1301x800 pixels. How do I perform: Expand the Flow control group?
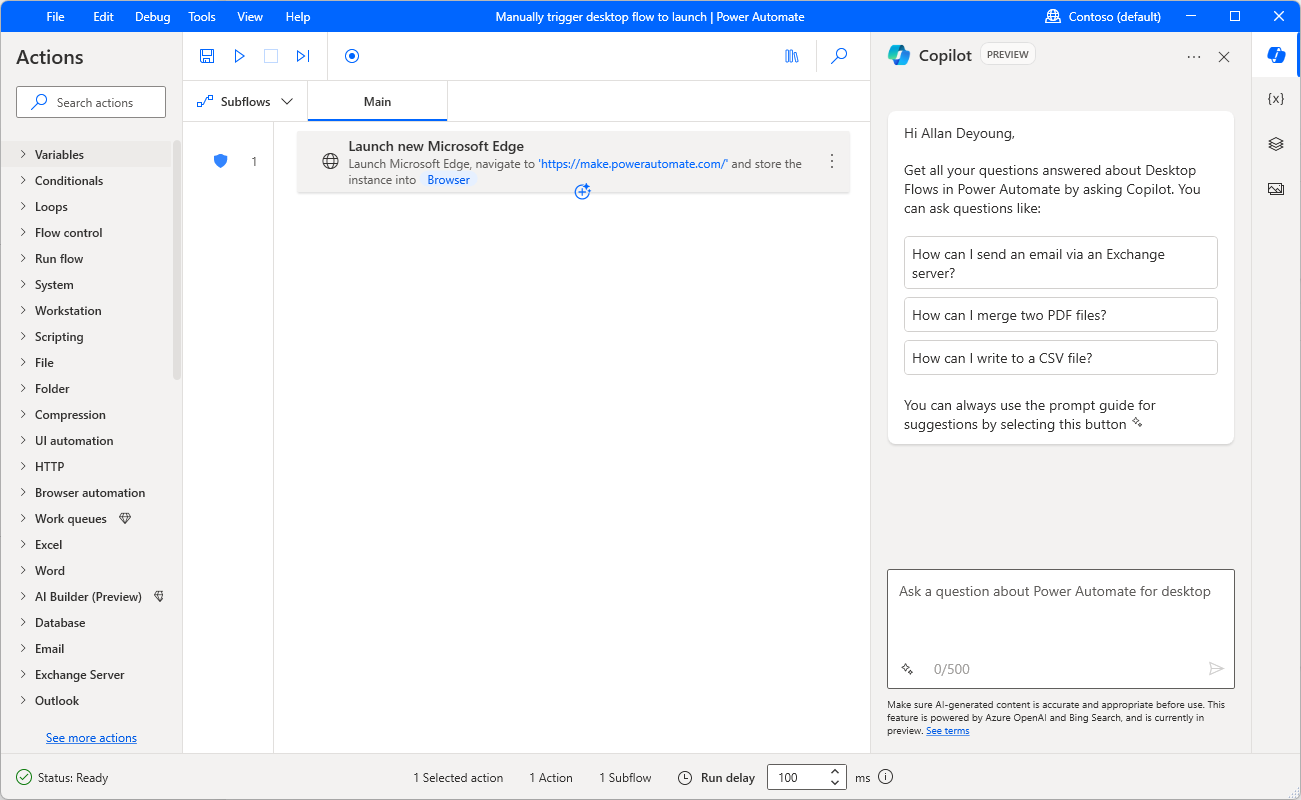point(23,232)
